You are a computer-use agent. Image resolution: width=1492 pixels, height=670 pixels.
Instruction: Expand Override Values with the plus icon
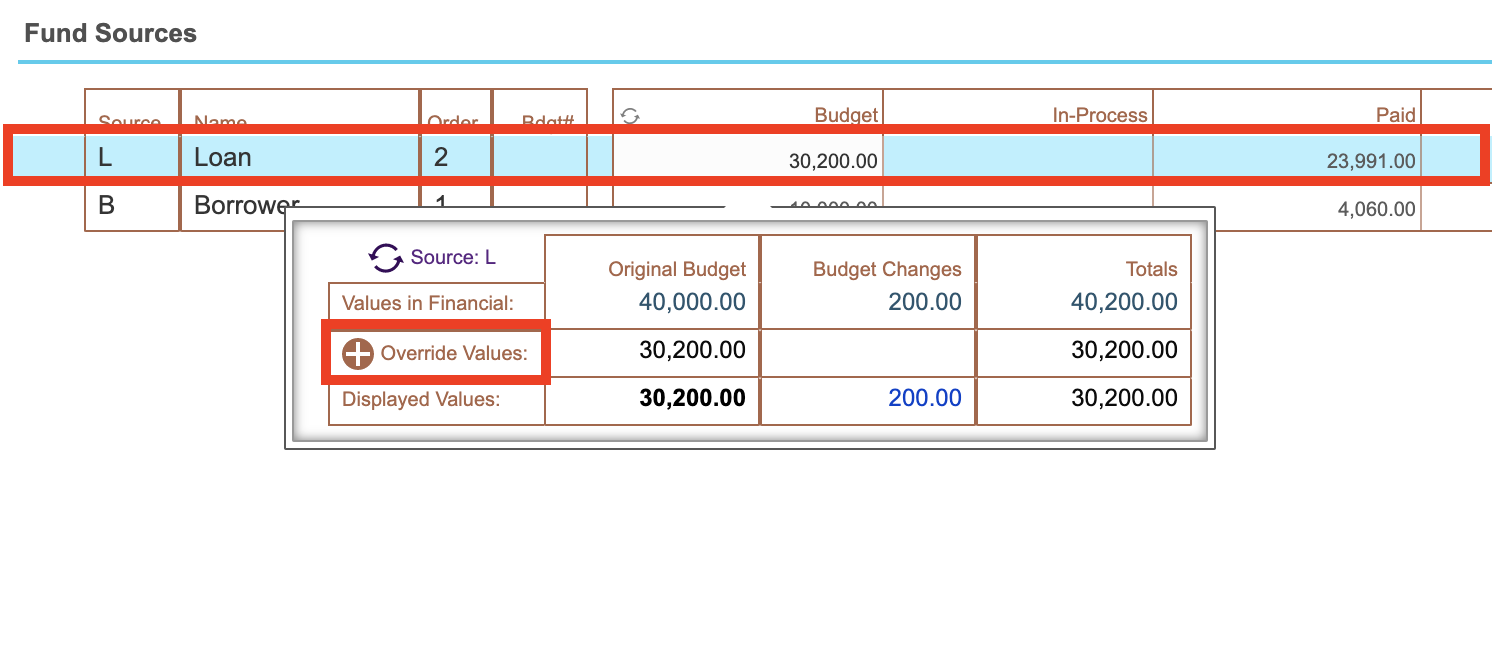point(357,353)
